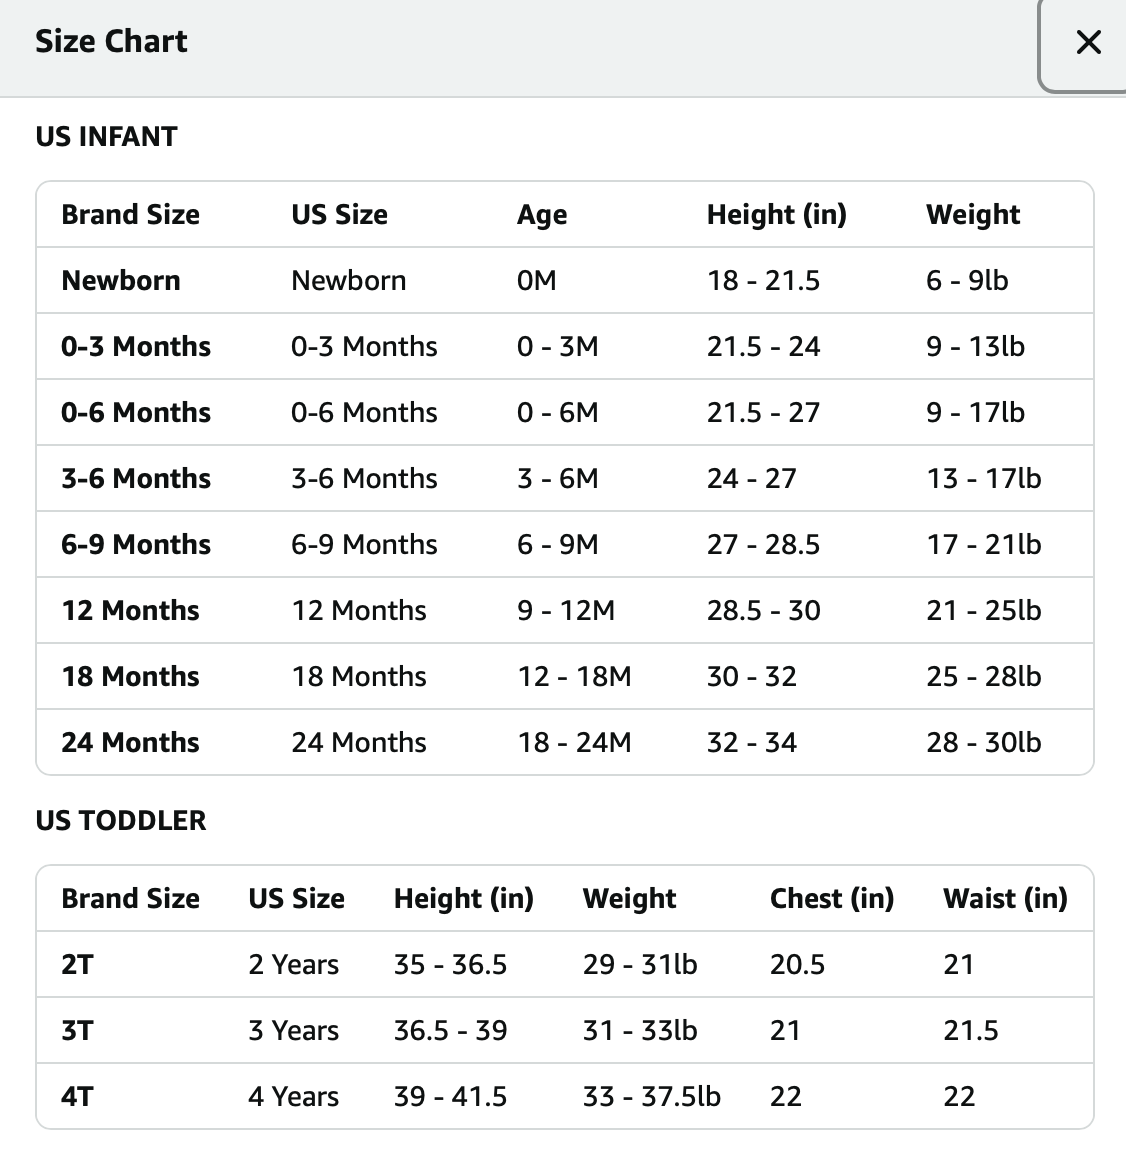Select the US INFANT section heading
Image resolution: width=1126 pixels, height=1169 pixels.
[x=106, y=136]
